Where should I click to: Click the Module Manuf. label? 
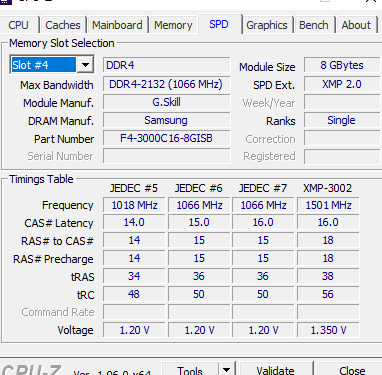click(x=58, y=103)
